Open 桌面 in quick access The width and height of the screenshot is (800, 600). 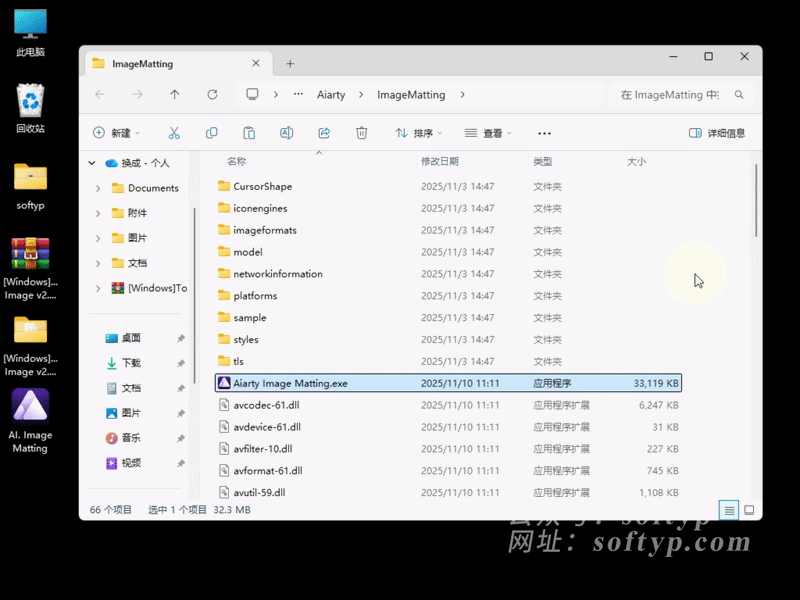point(131,338)
